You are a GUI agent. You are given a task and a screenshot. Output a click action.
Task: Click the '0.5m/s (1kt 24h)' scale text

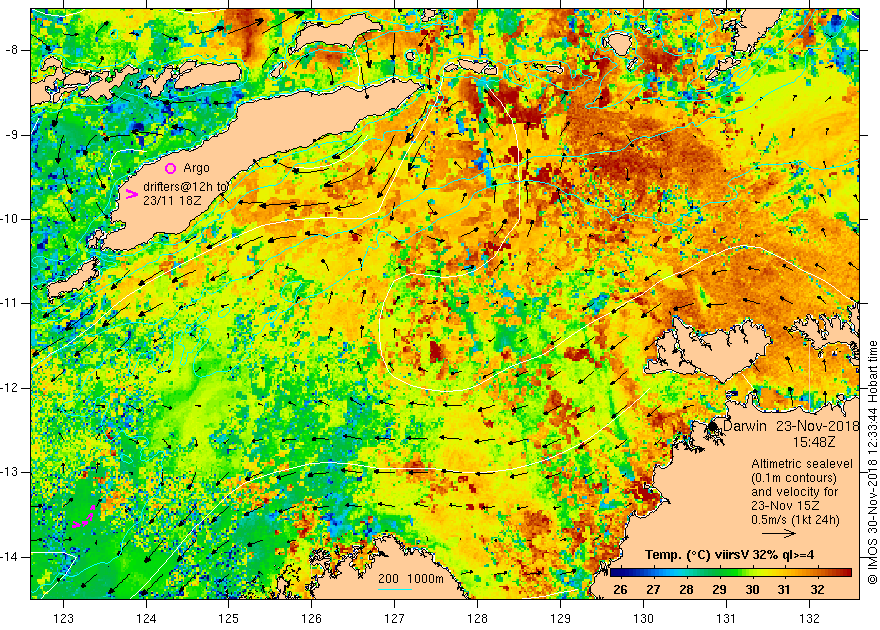[795, 520]
